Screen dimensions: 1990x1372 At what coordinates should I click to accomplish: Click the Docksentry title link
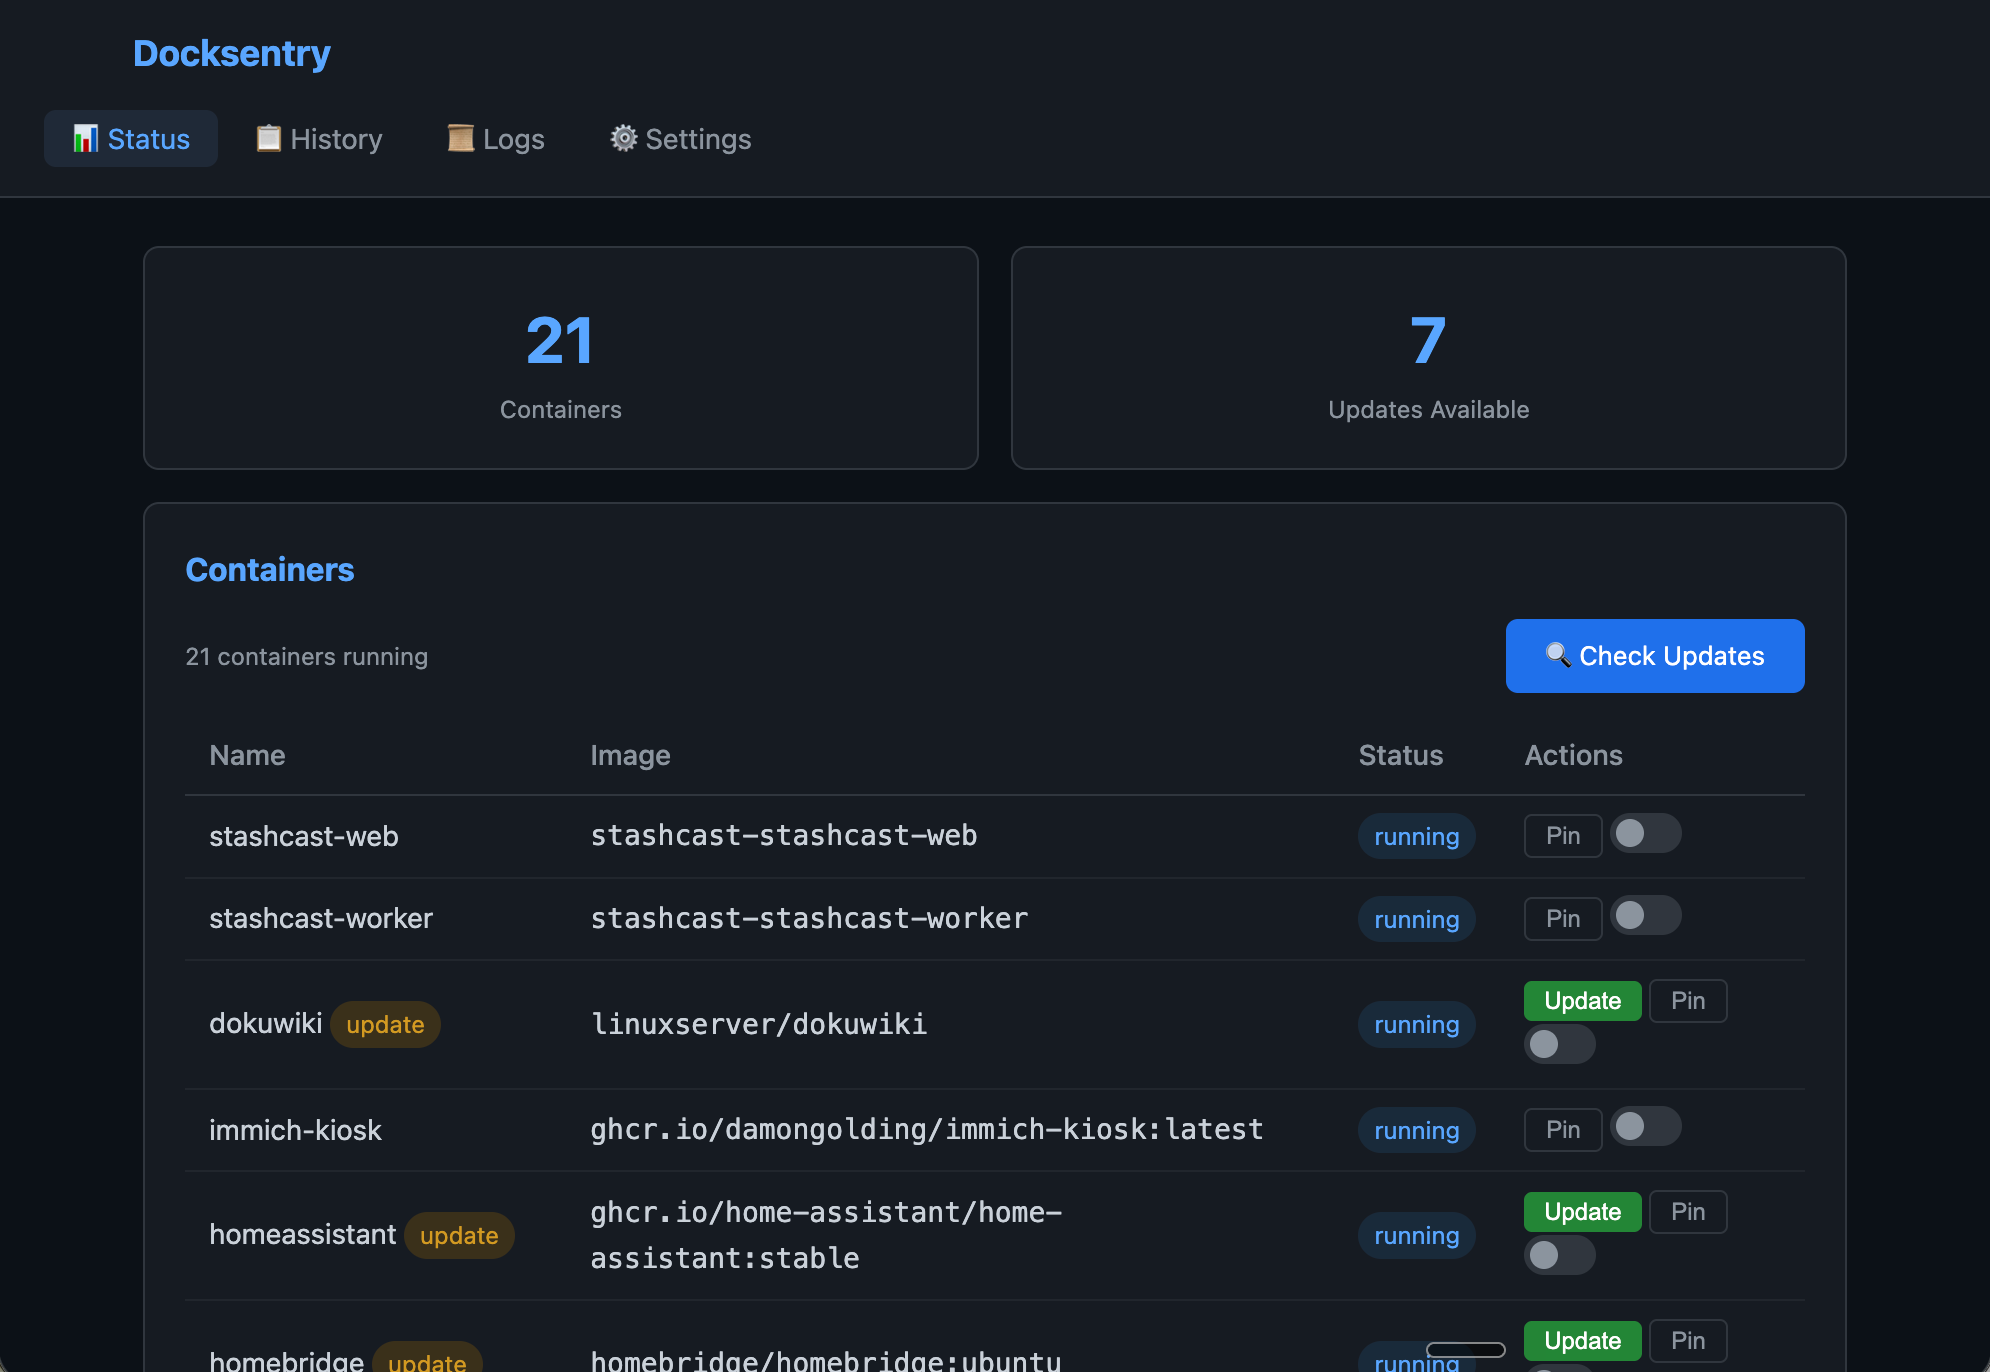coord(232,53)
